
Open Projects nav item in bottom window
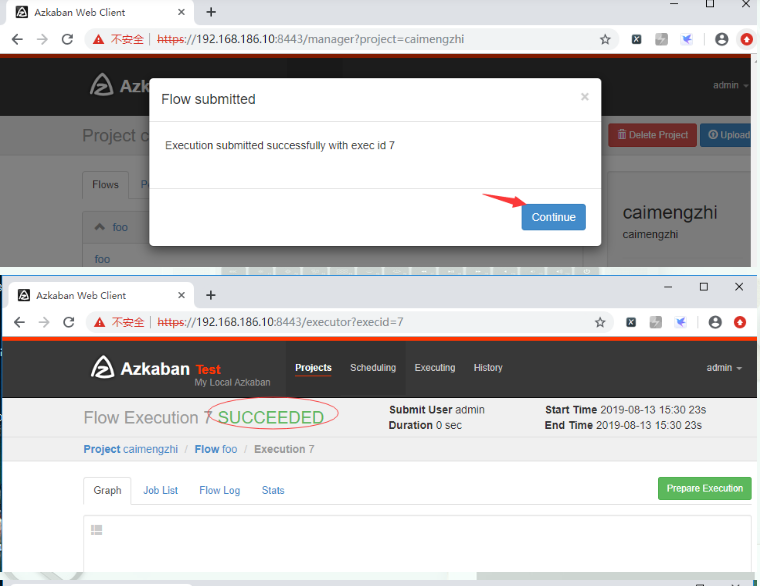point(313,368)
